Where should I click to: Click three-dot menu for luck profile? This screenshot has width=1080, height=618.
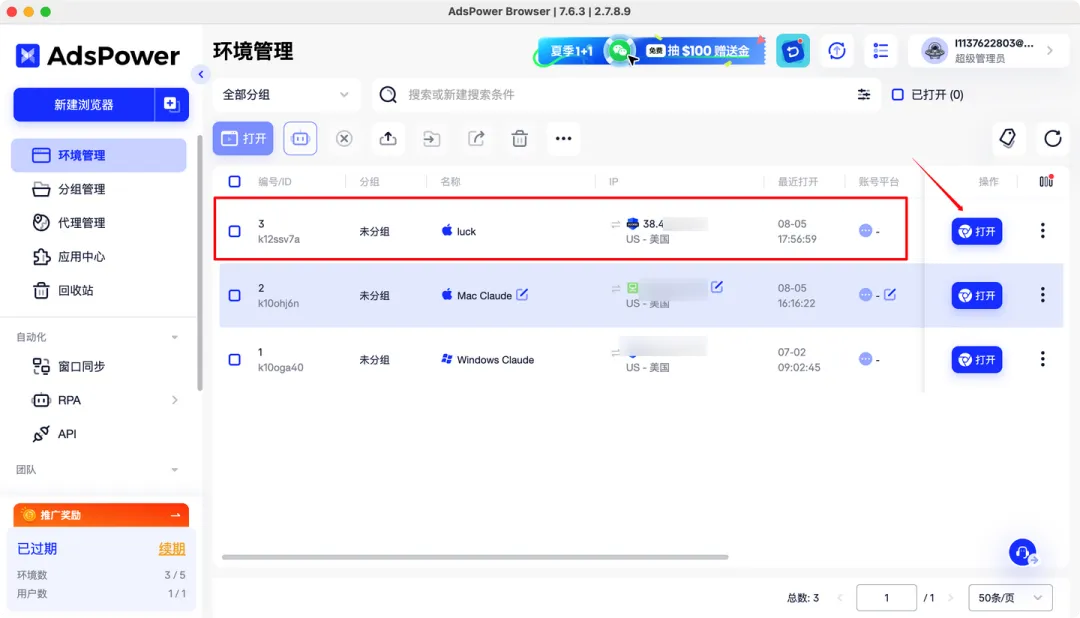[x=1042, y=231]
